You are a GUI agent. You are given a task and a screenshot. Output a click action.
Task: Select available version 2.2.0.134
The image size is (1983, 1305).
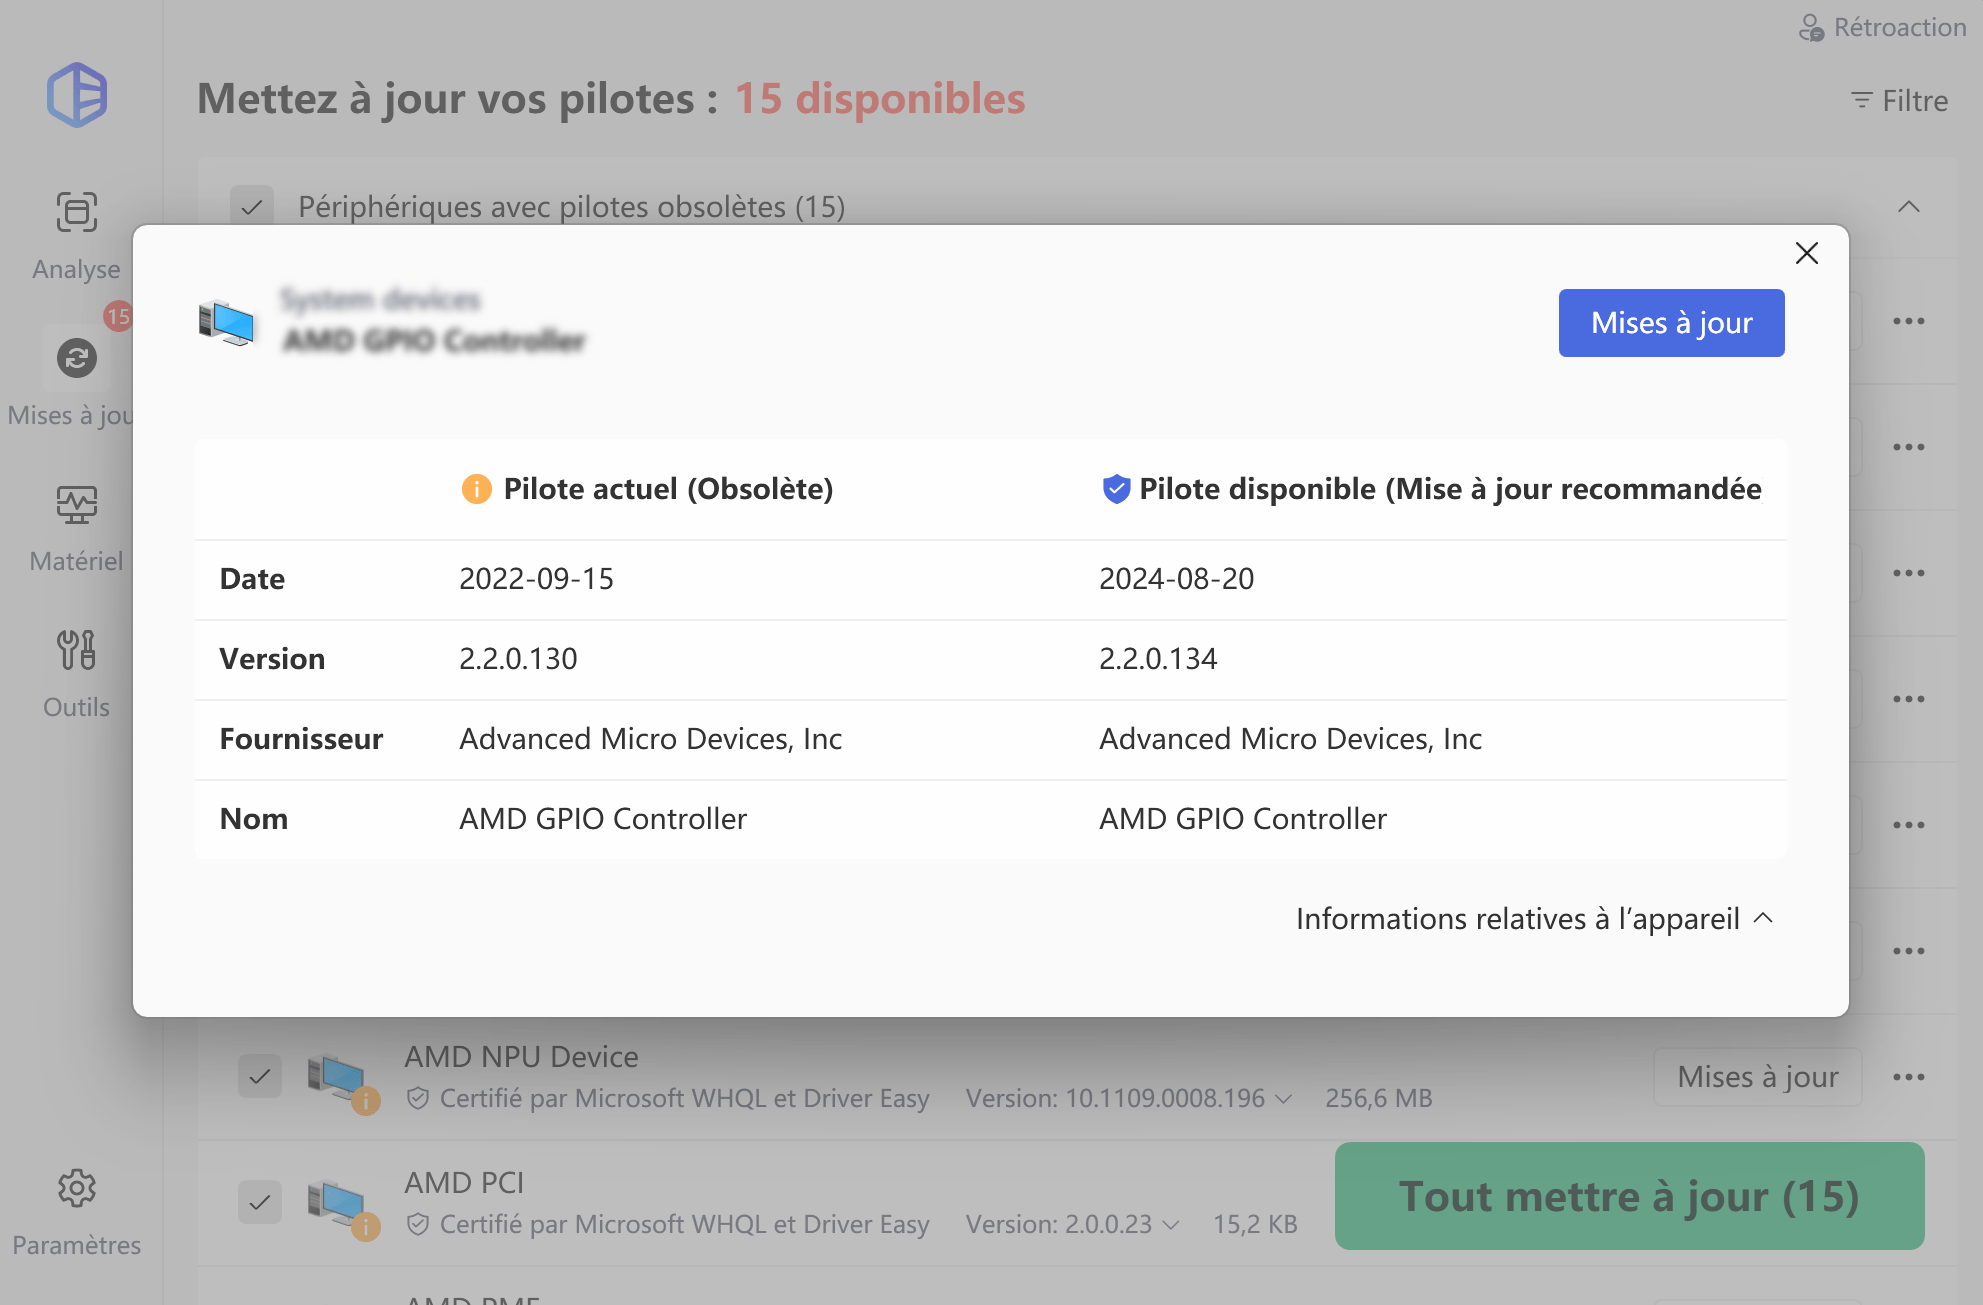[1158, 659]
